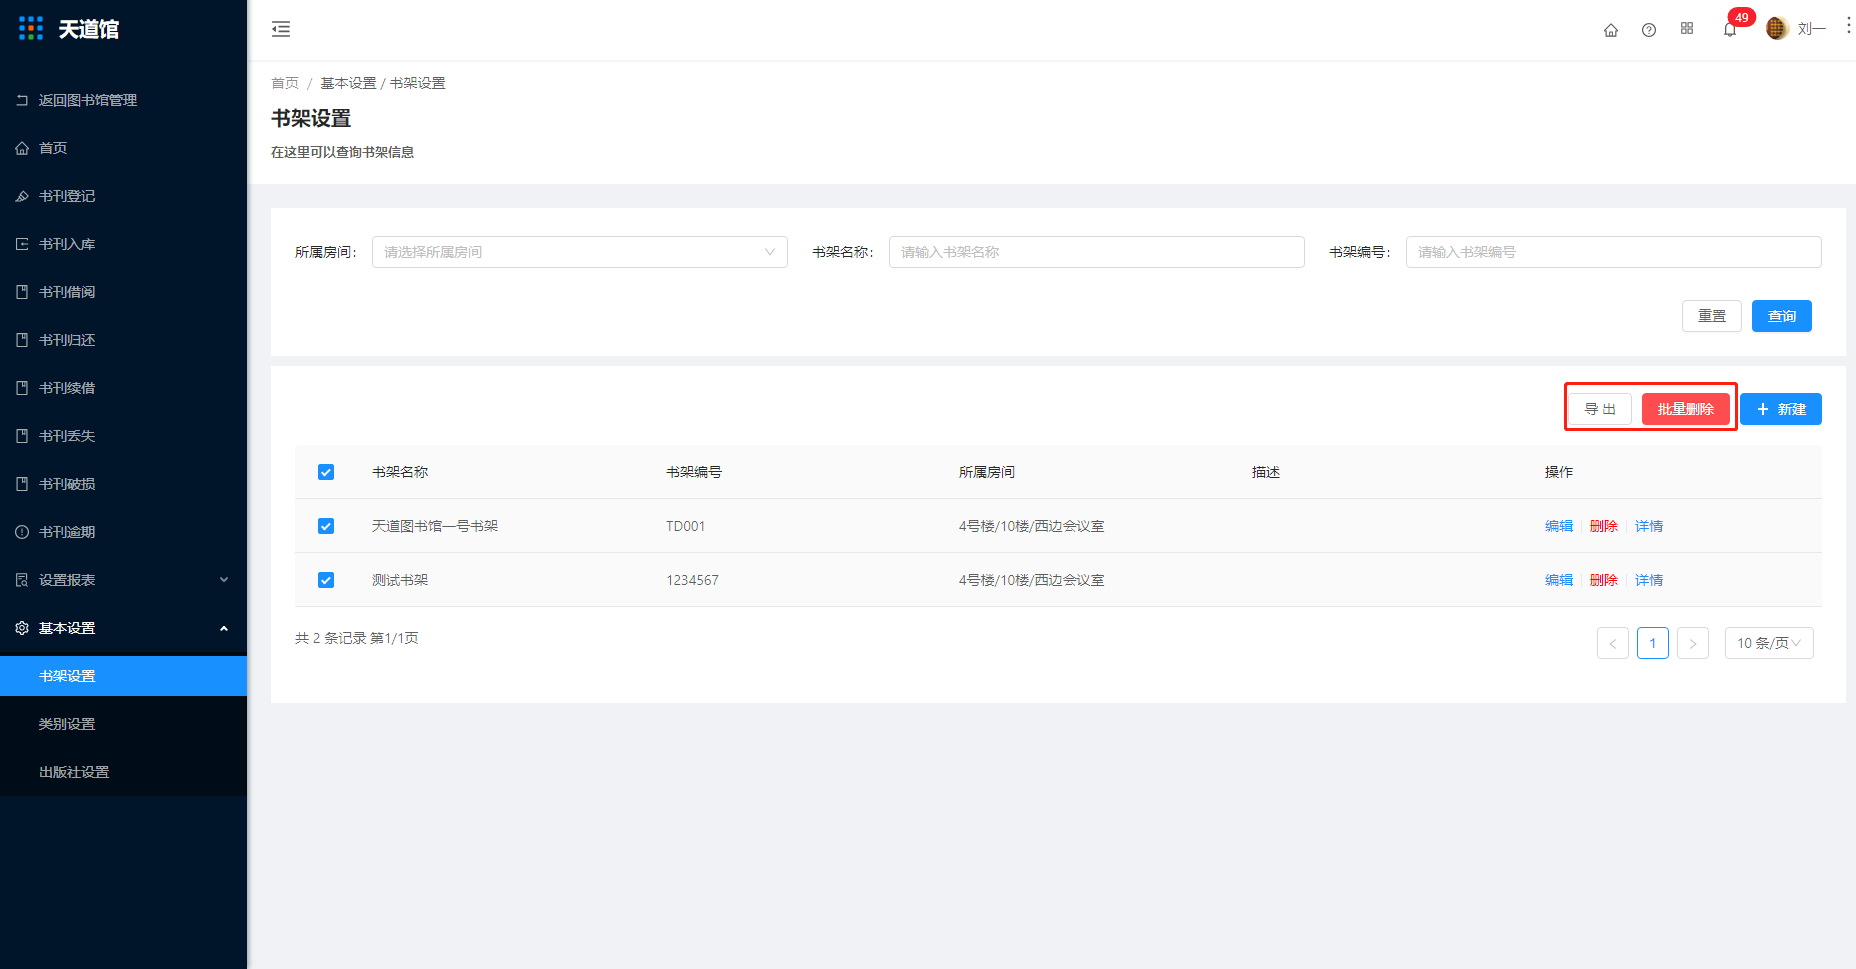Focus the 书架编号 input field
This screenshot has height=969, width=1856.
(1614, 252)
